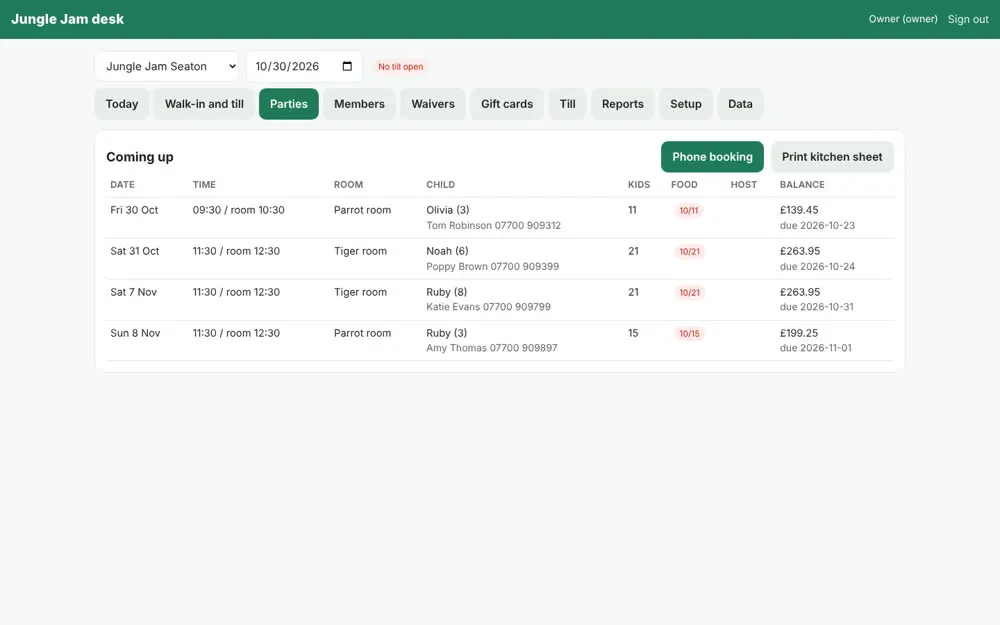Click Print kitchen sheet button
Image resolution: width=1000 pixels, height=625 pixels.
(832, 157)
